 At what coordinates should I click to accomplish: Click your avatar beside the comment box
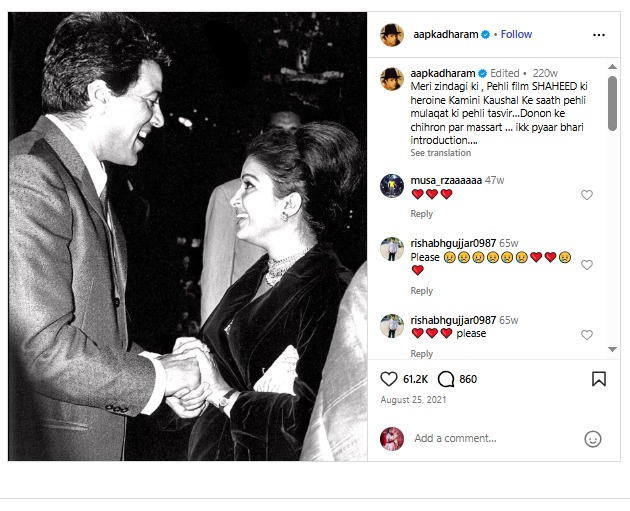[x=392, y=438]
